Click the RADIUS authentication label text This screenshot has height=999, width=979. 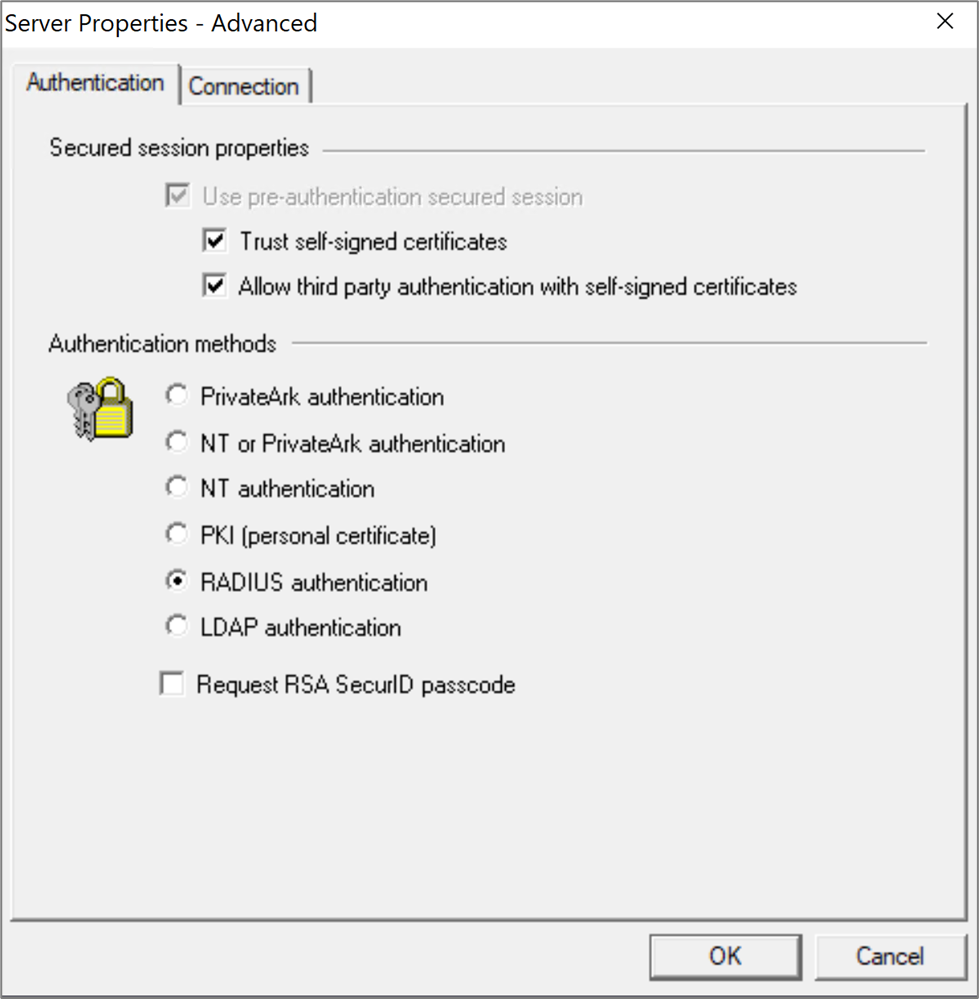click(x=314, y=581)
